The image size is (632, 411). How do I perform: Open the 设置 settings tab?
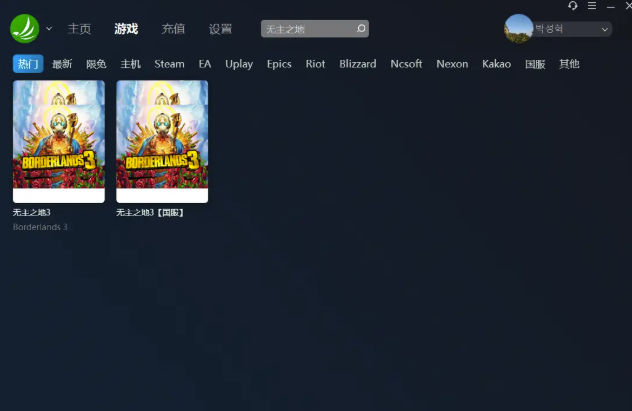click(220, 29)
